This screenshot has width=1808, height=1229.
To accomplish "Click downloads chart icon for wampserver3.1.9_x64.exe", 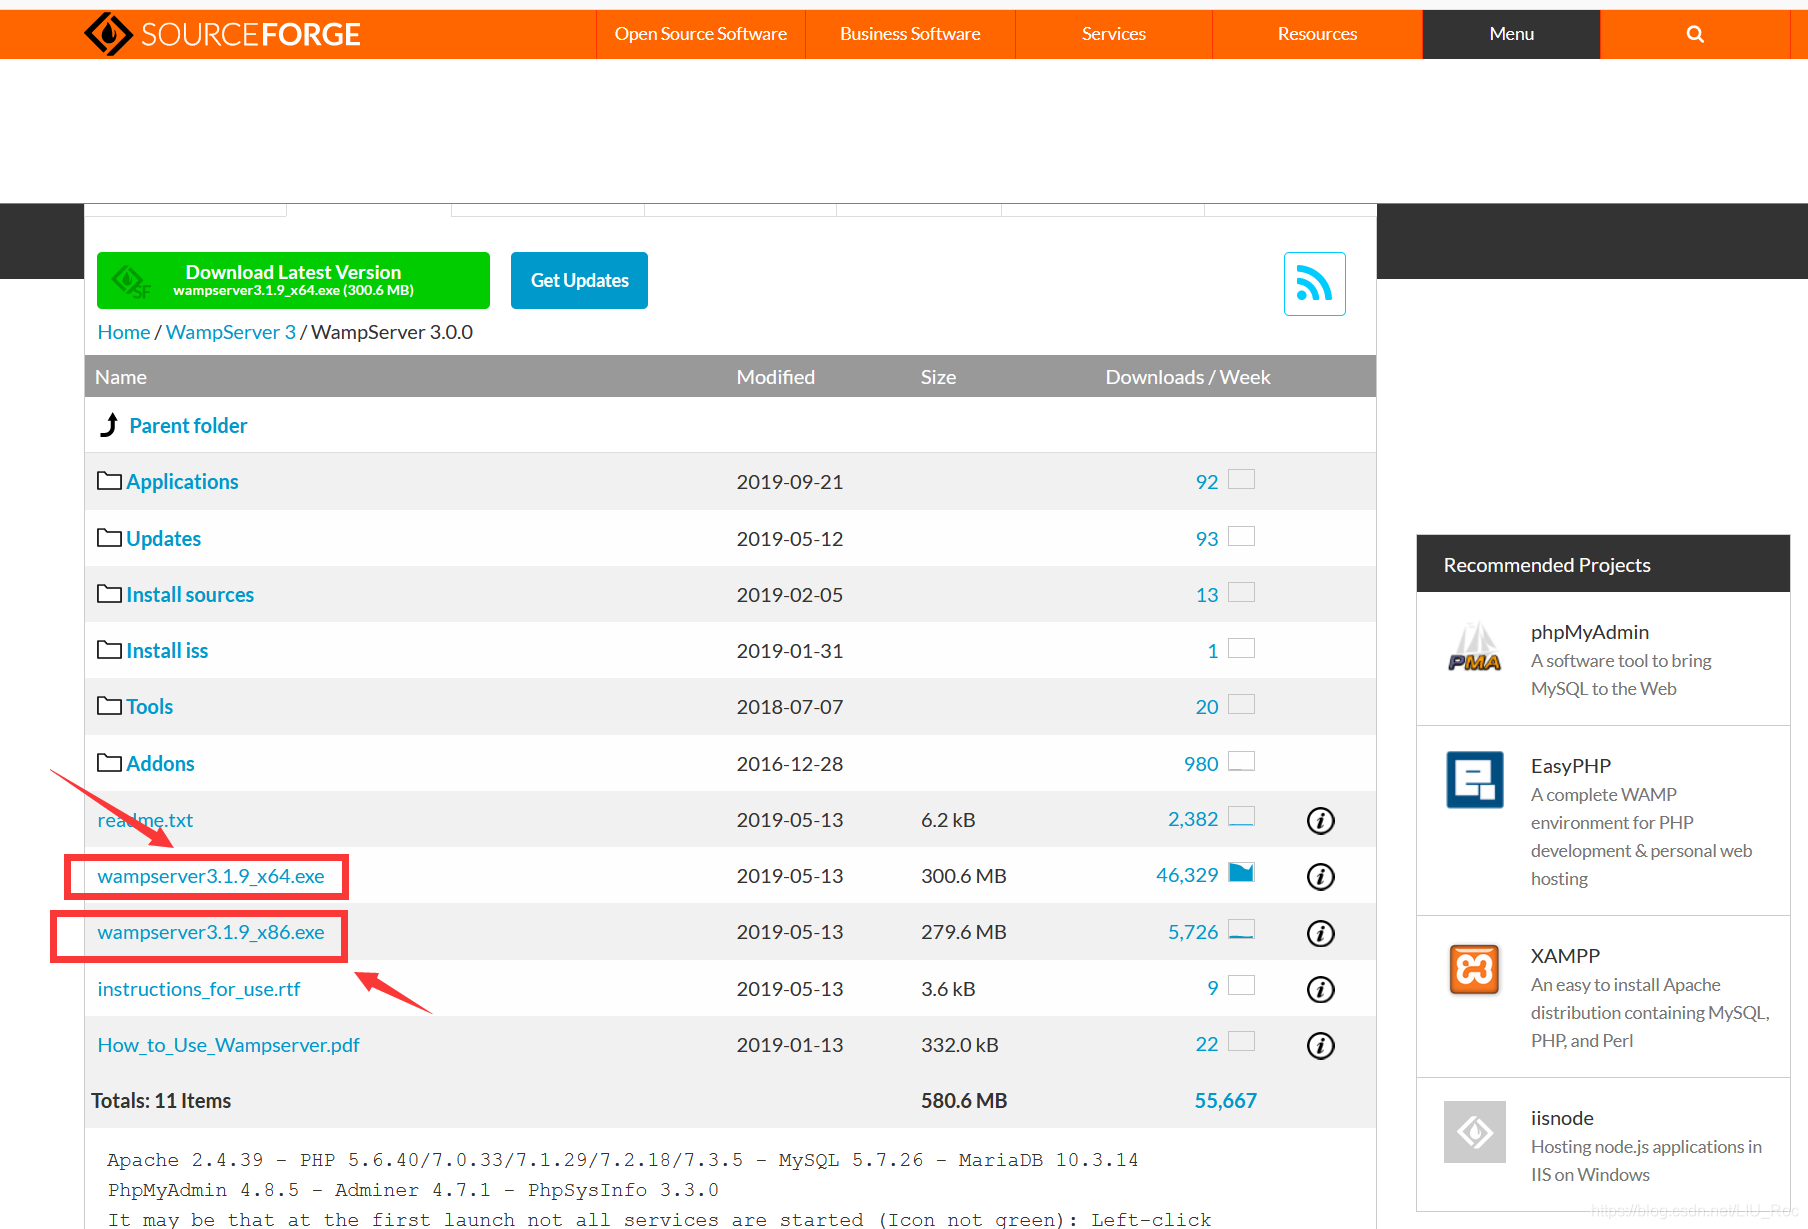I will pos(1241,872).
